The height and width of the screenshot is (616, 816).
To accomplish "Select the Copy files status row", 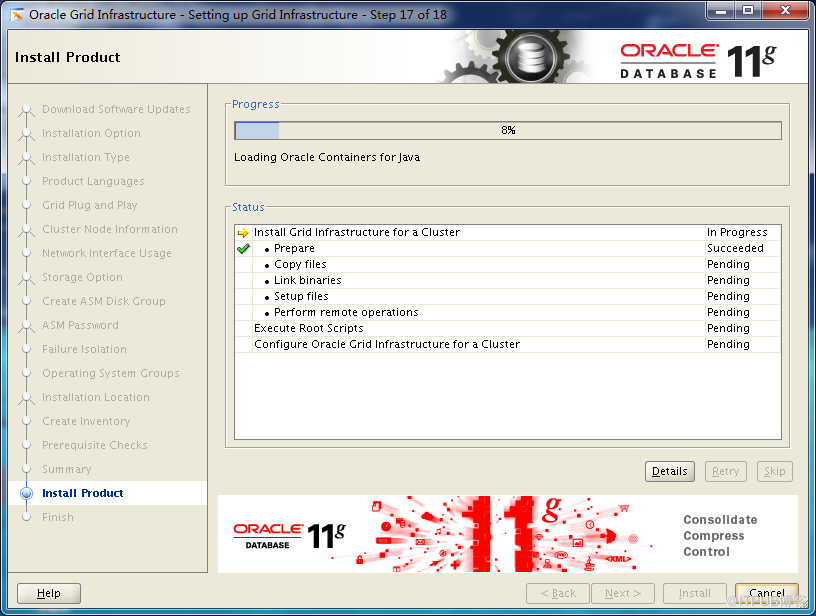I will coord(508,264).
